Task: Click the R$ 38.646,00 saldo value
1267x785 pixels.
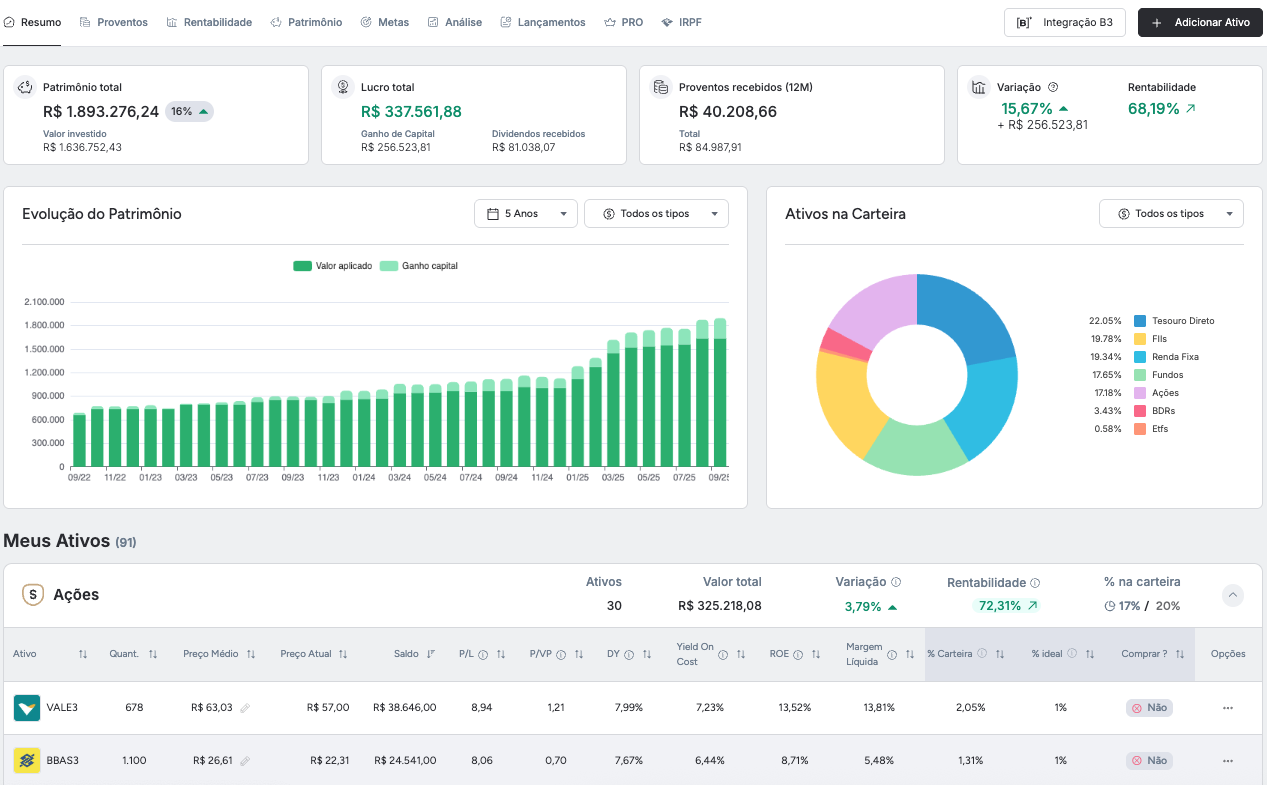Action: [404, 708]
